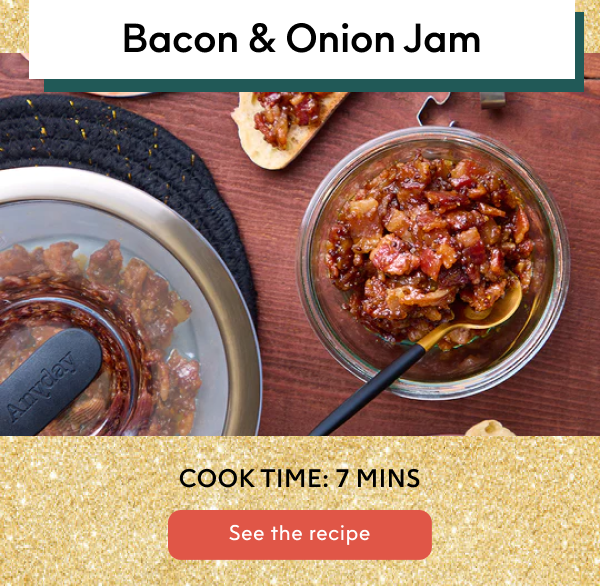600x586 pixels.
Task: Open the Bacon & Onion Jam title
Action: pos(301,39)
